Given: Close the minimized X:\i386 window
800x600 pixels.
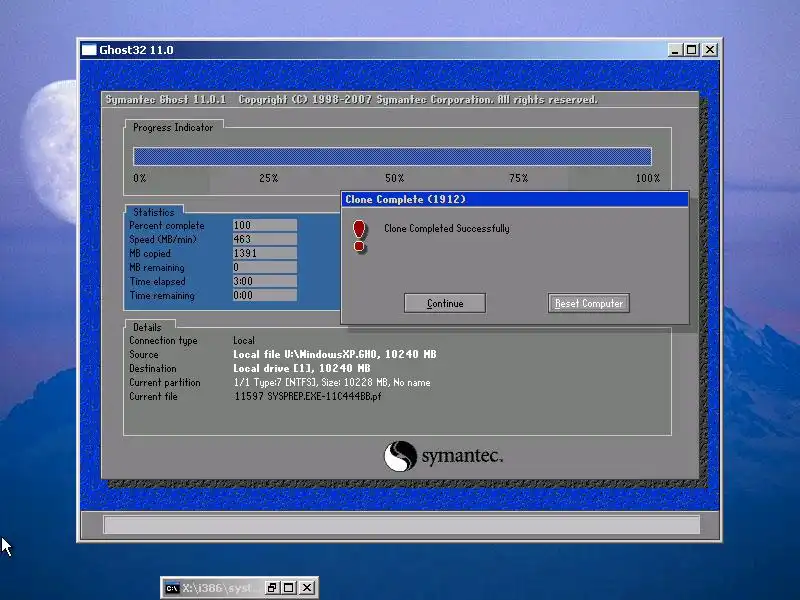Looking at the screenshot, I should pyautogui.click(x=307, y=588).
